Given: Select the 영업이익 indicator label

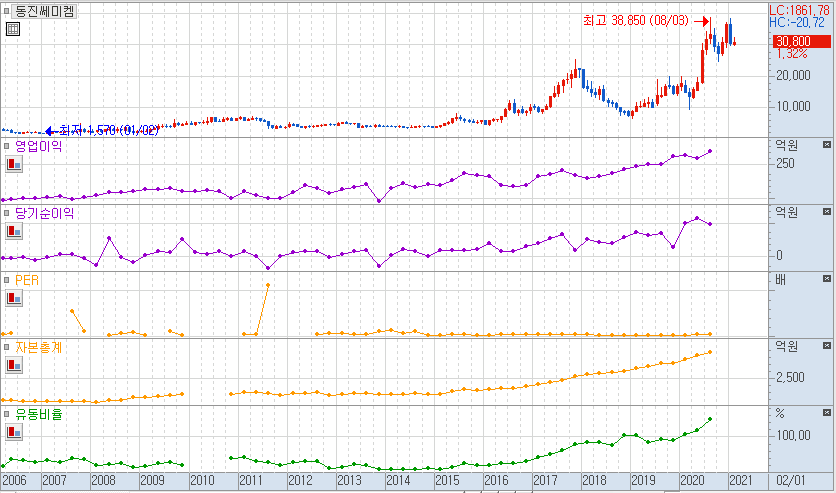Looking at the screenshot, I should point(38,146).
